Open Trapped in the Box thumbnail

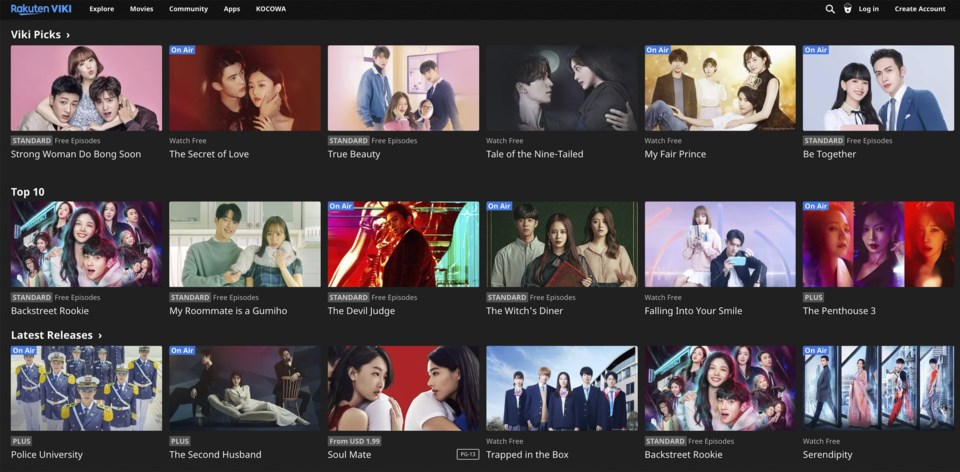[561, 388]
